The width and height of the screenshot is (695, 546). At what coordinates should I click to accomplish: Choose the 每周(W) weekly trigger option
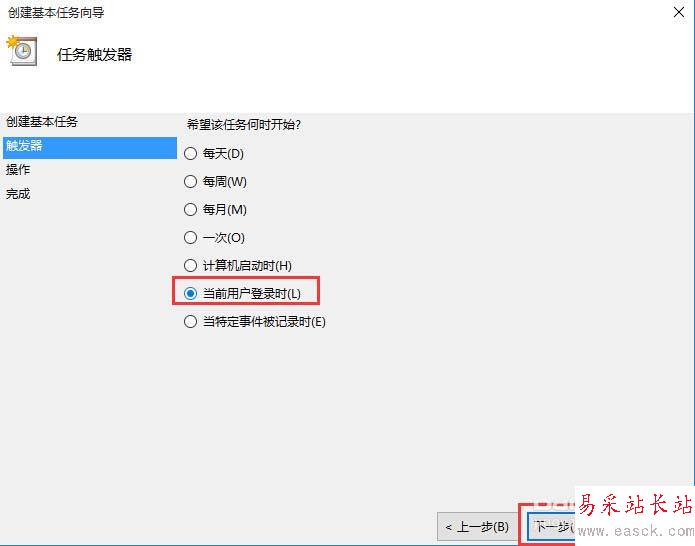[215, 182]
